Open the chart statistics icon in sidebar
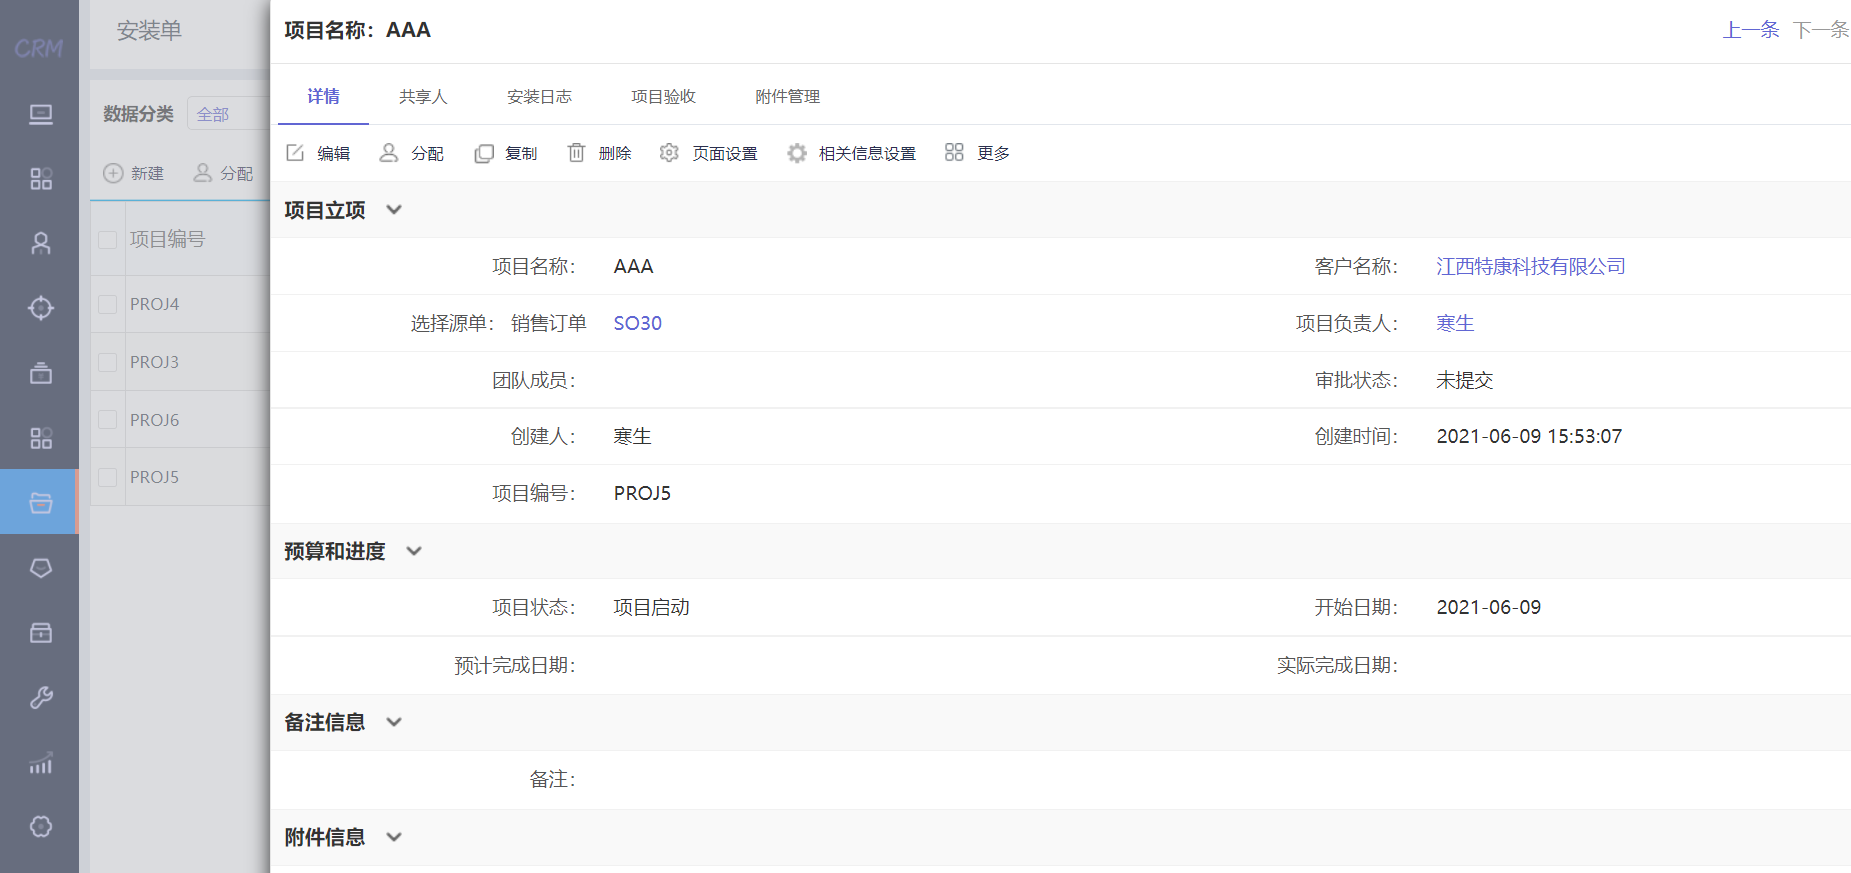The width and height of the screenshot is (1851, 873). click(x=41, y=763)
